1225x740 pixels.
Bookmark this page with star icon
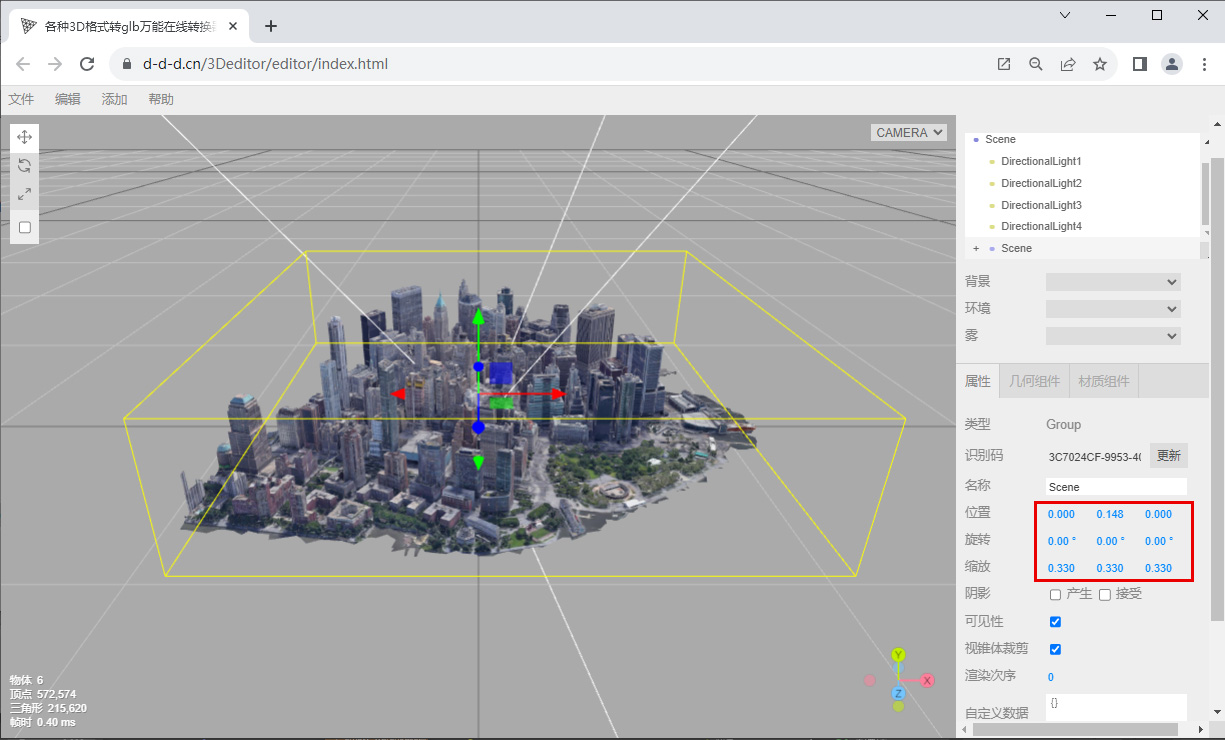click(x=1100, y=64)
